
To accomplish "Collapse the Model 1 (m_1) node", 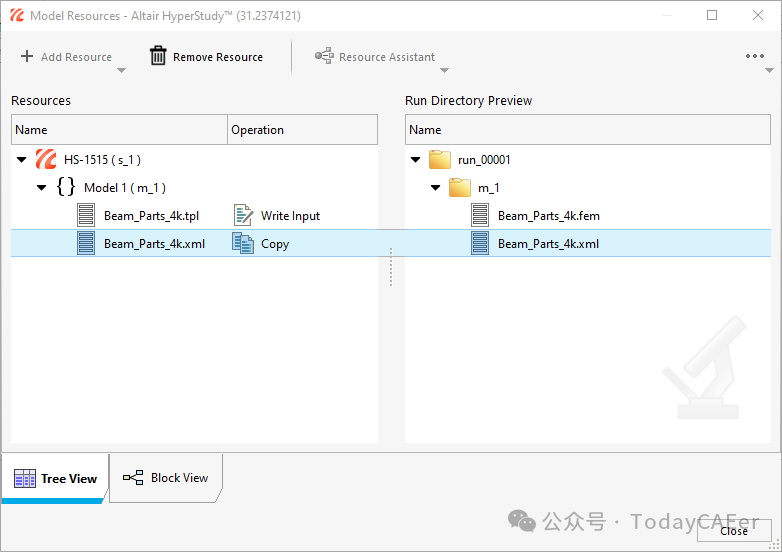I will 41,187.
